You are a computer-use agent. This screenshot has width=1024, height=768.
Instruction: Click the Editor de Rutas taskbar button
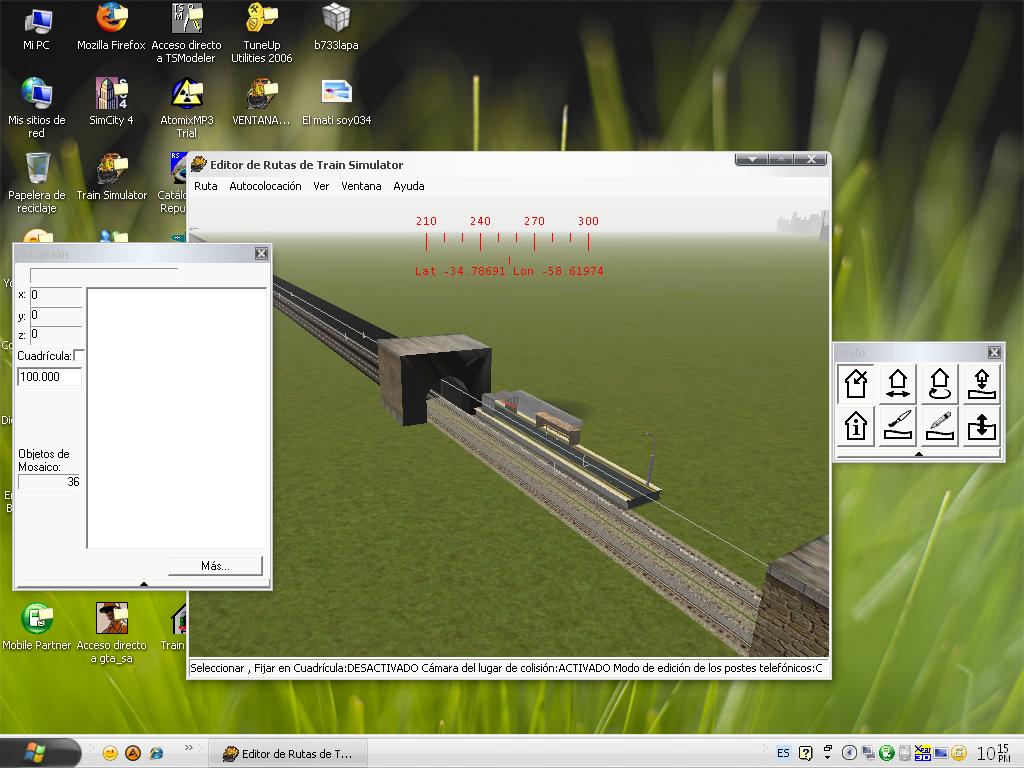tap(288, 754)
